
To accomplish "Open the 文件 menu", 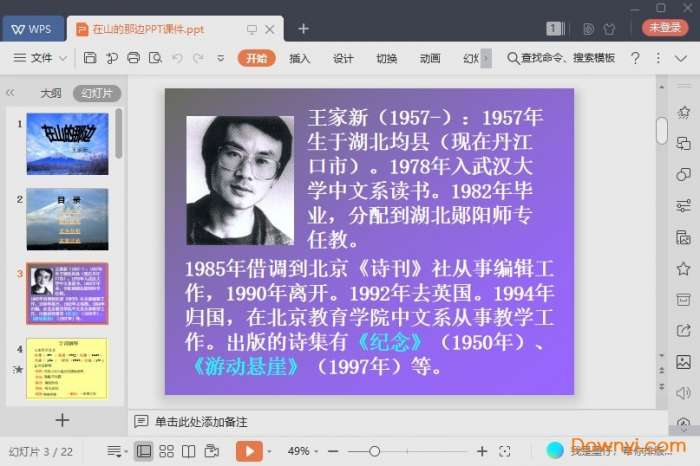I will click(x=33, y=58).
